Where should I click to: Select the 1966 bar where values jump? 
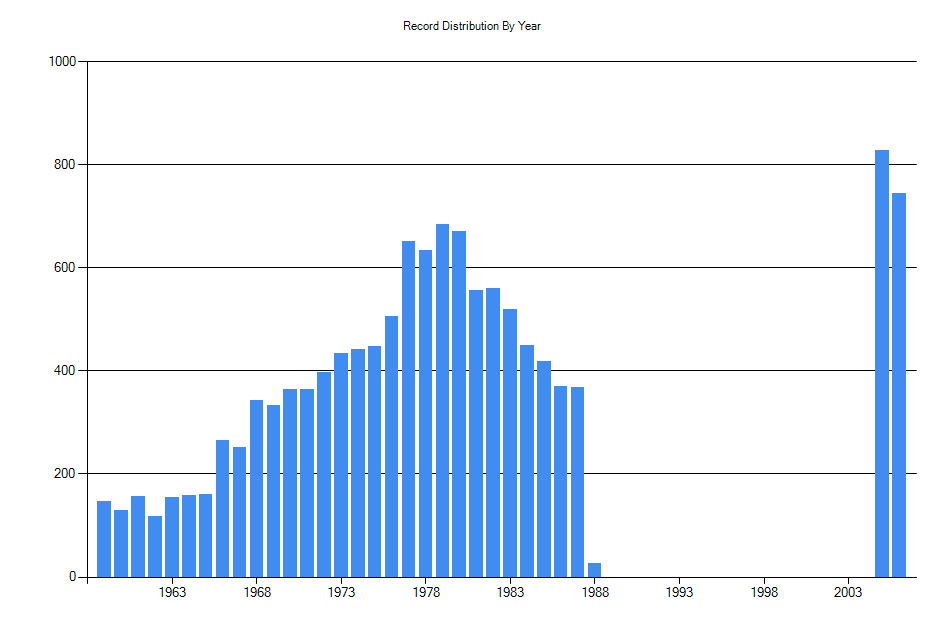click(x=222, y=509)
